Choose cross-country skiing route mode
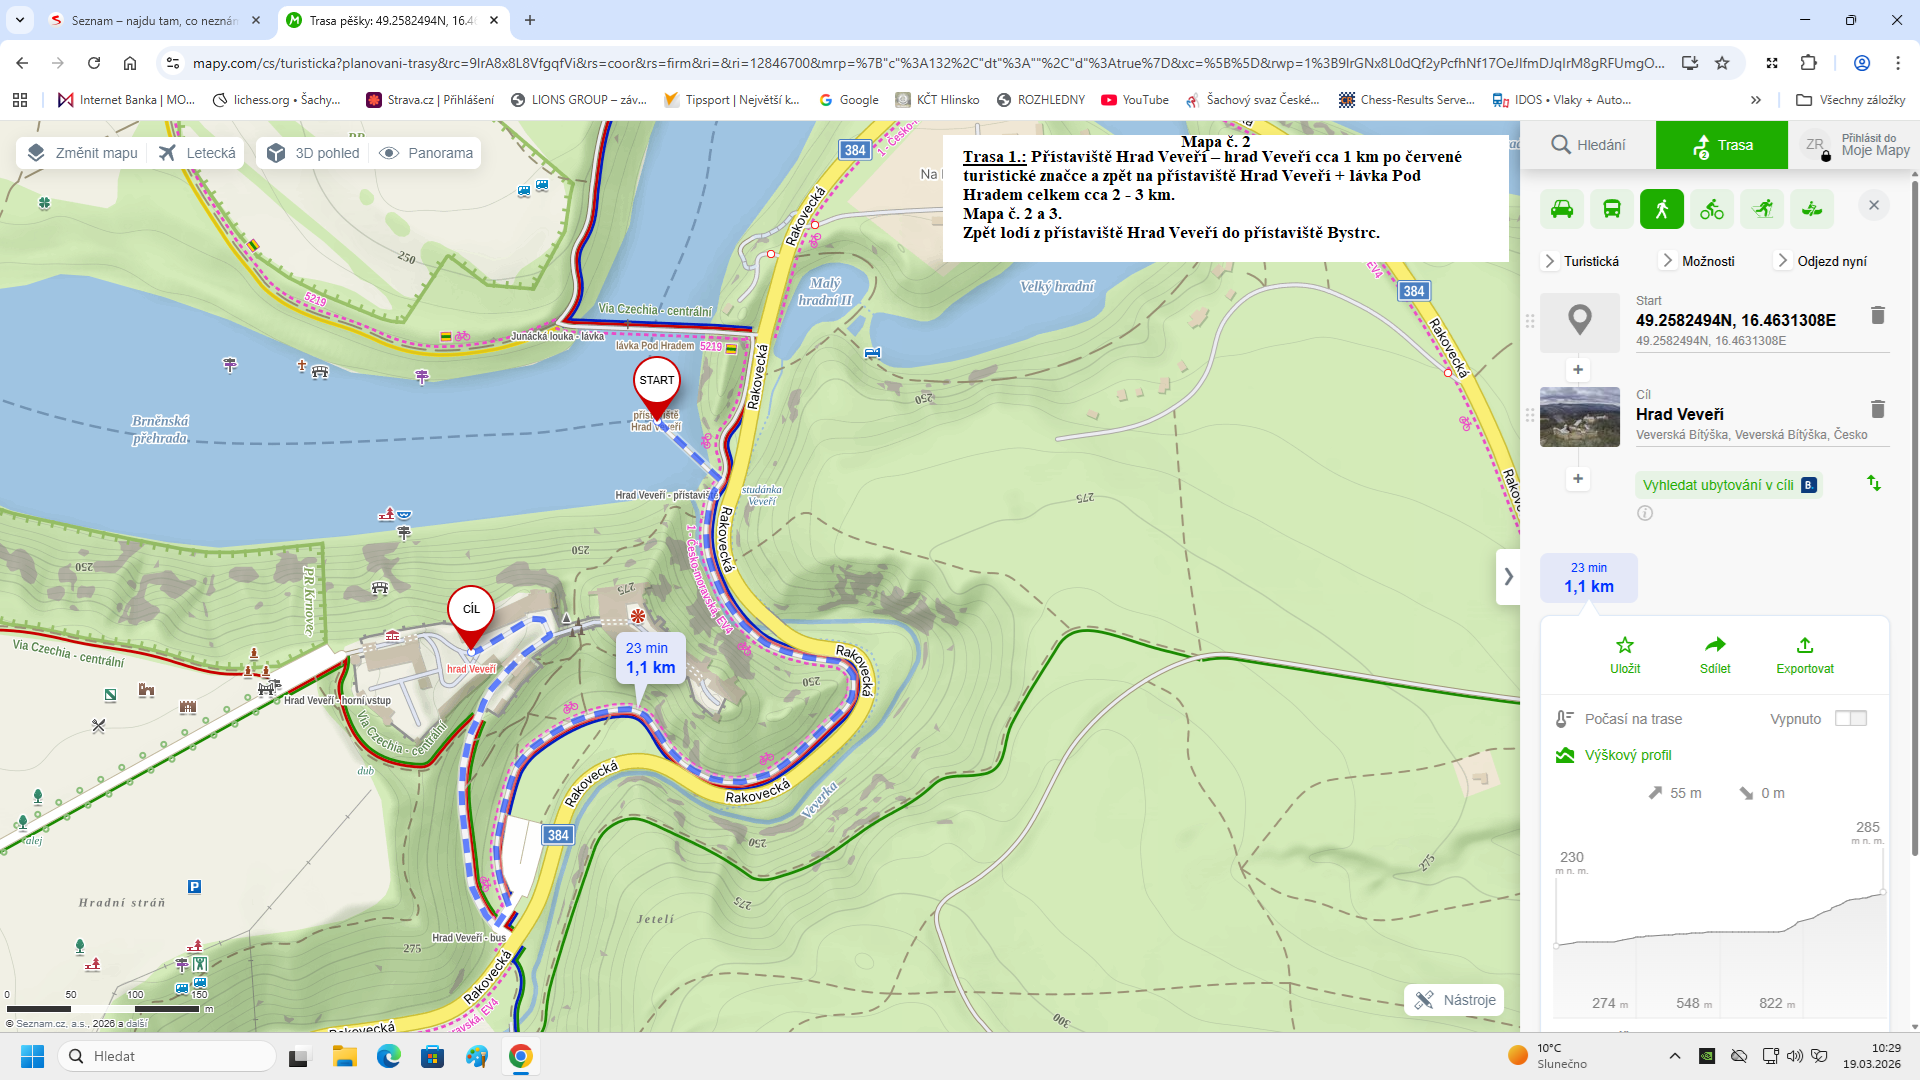The height and width of the screenshot is (1080, 1920). (1762, 209)
